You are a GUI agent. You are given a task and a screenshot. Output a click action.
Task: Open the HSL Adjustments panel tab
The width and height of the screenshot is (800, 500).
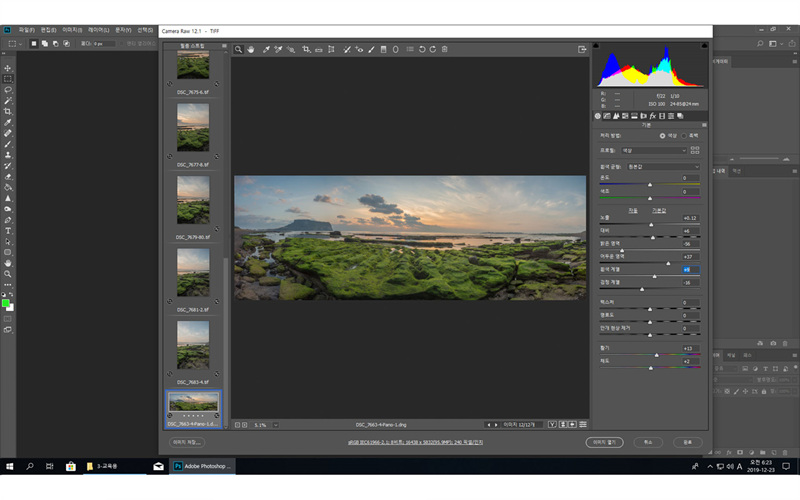click(x=625, y=116)
